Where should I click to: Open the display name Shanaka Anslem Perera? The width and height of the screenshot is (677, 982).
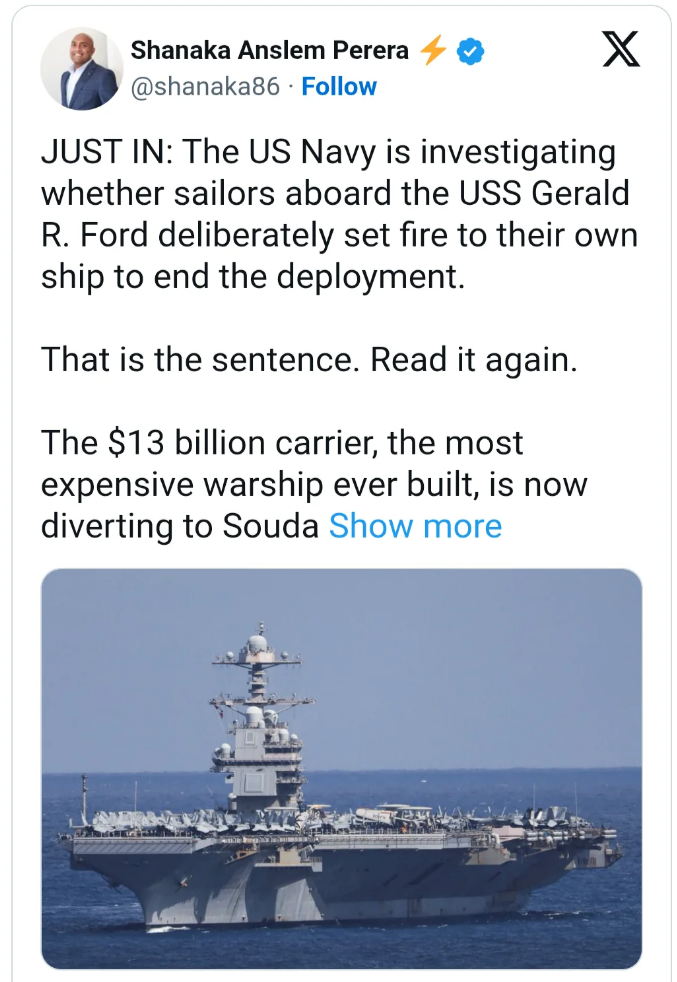pos(270,49)
